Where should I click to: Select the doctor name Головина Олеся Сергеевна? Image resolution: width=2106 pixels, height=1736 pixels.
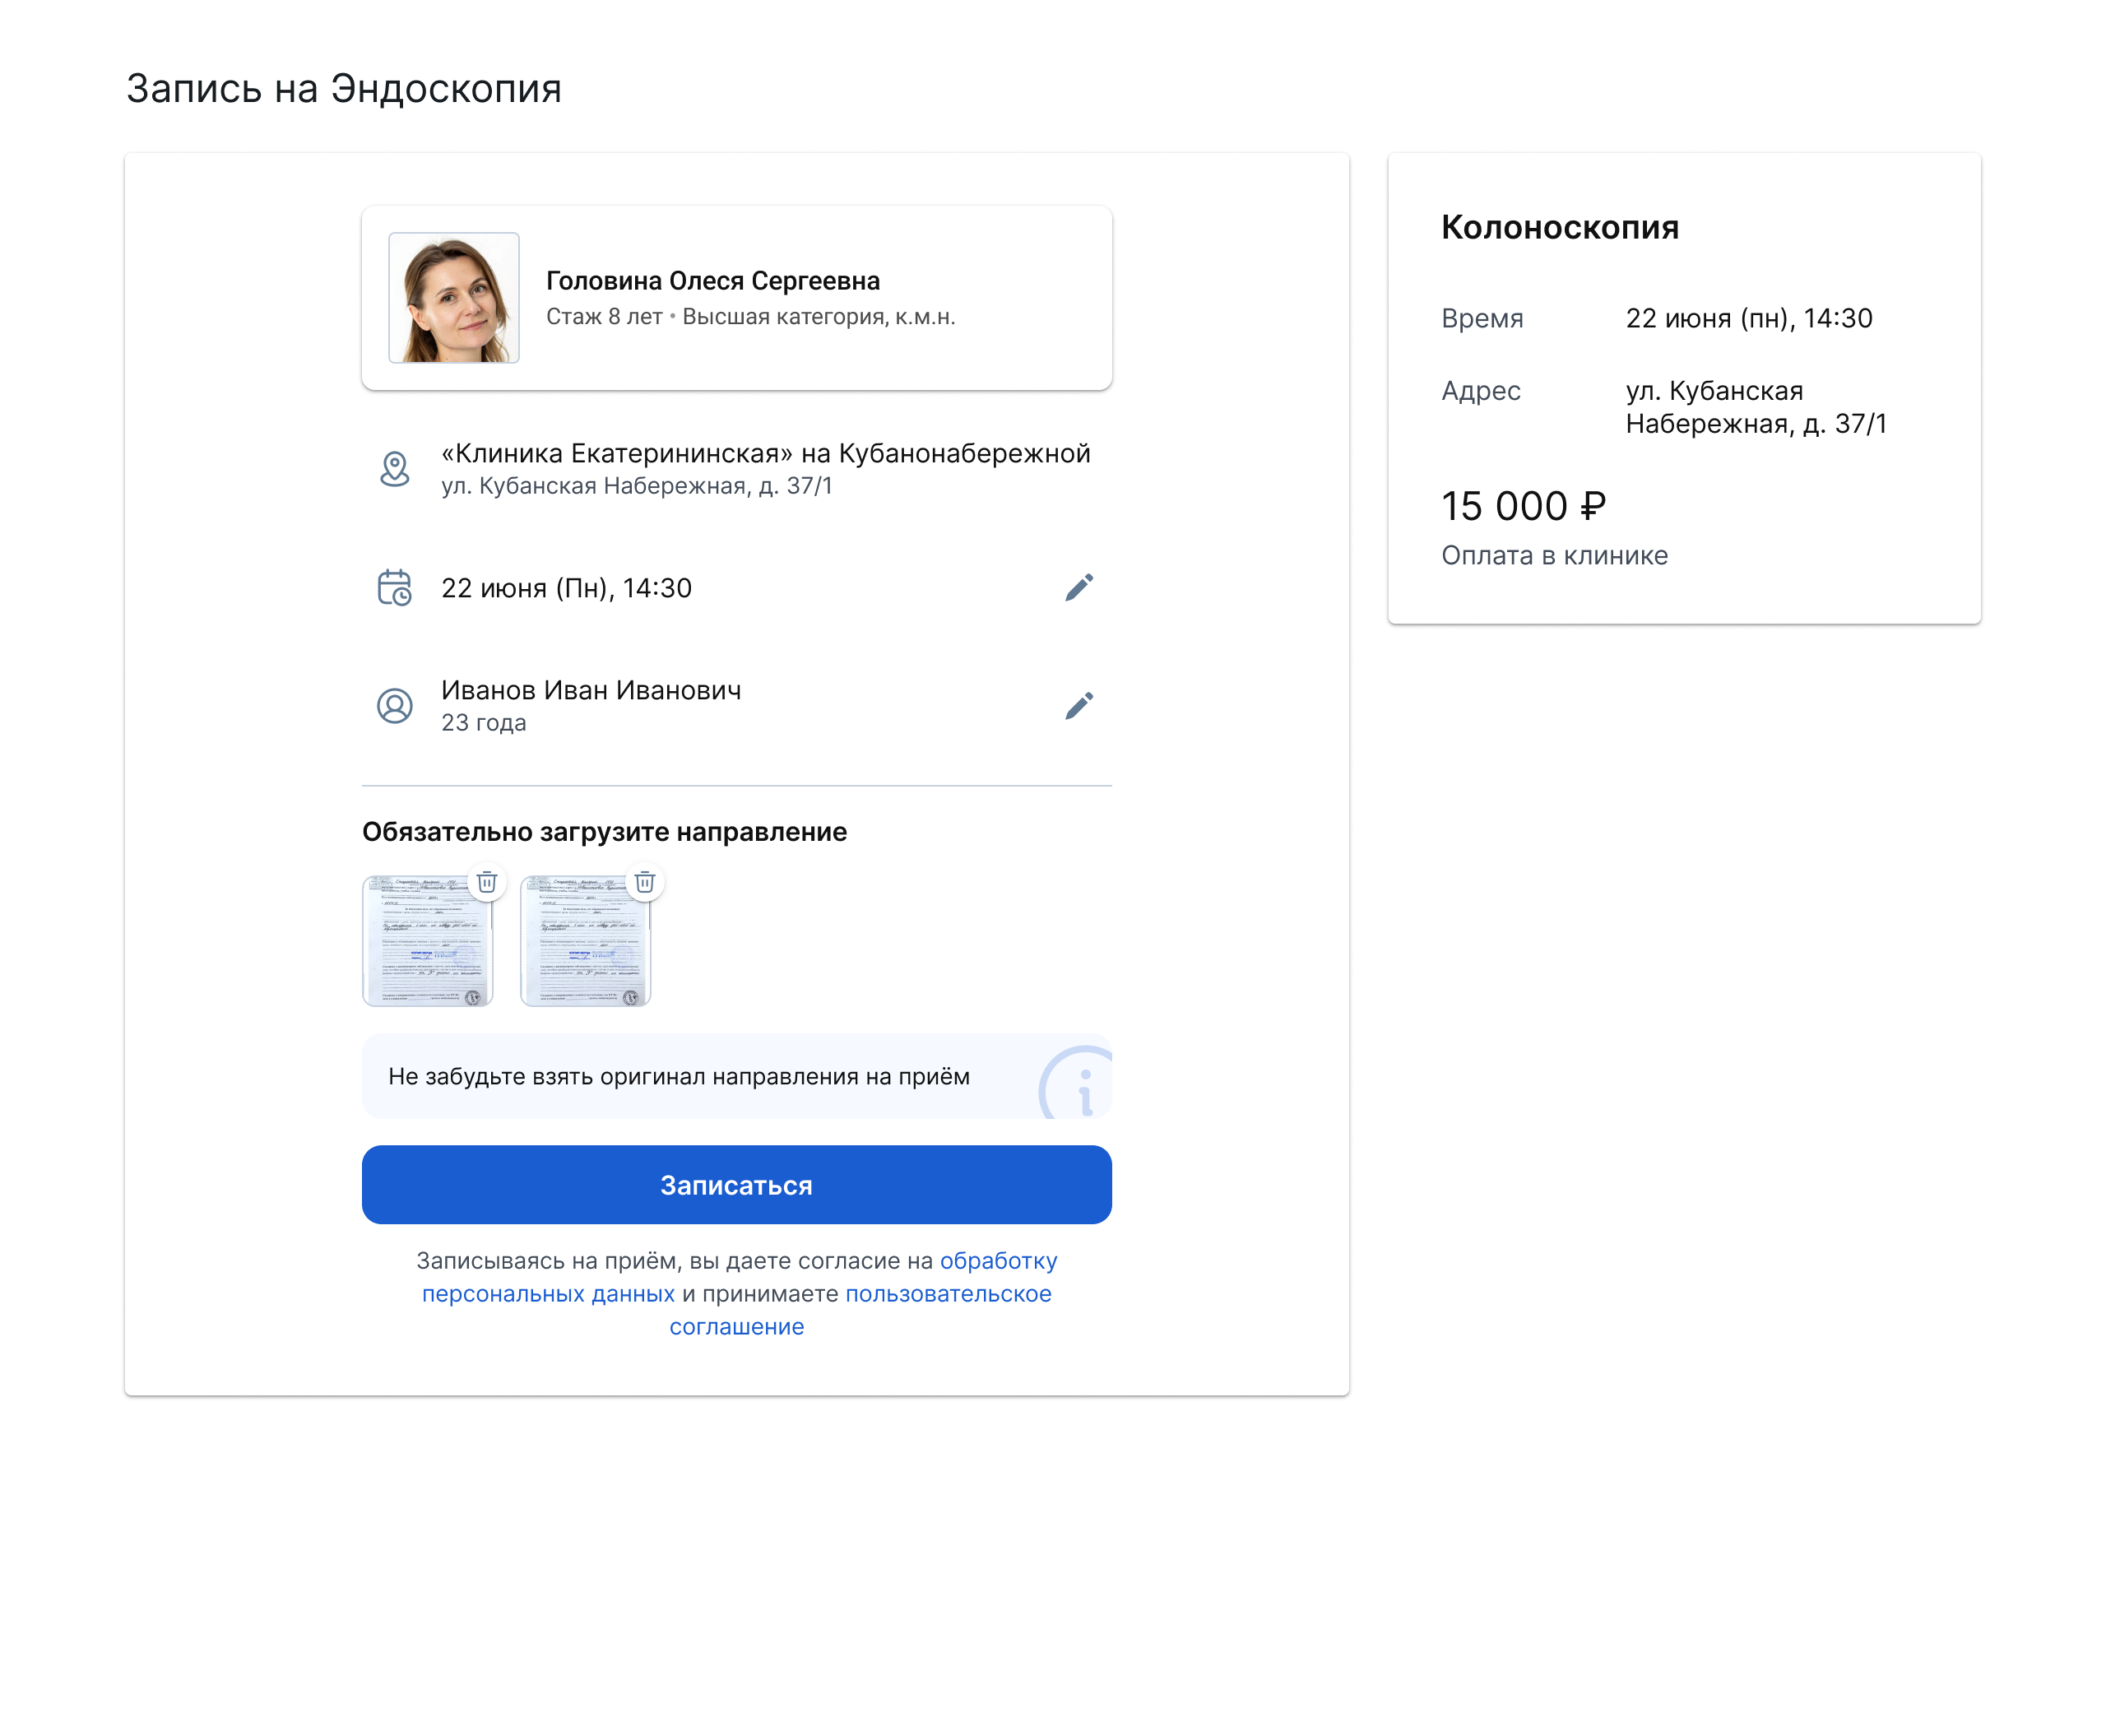coord(713,281)
